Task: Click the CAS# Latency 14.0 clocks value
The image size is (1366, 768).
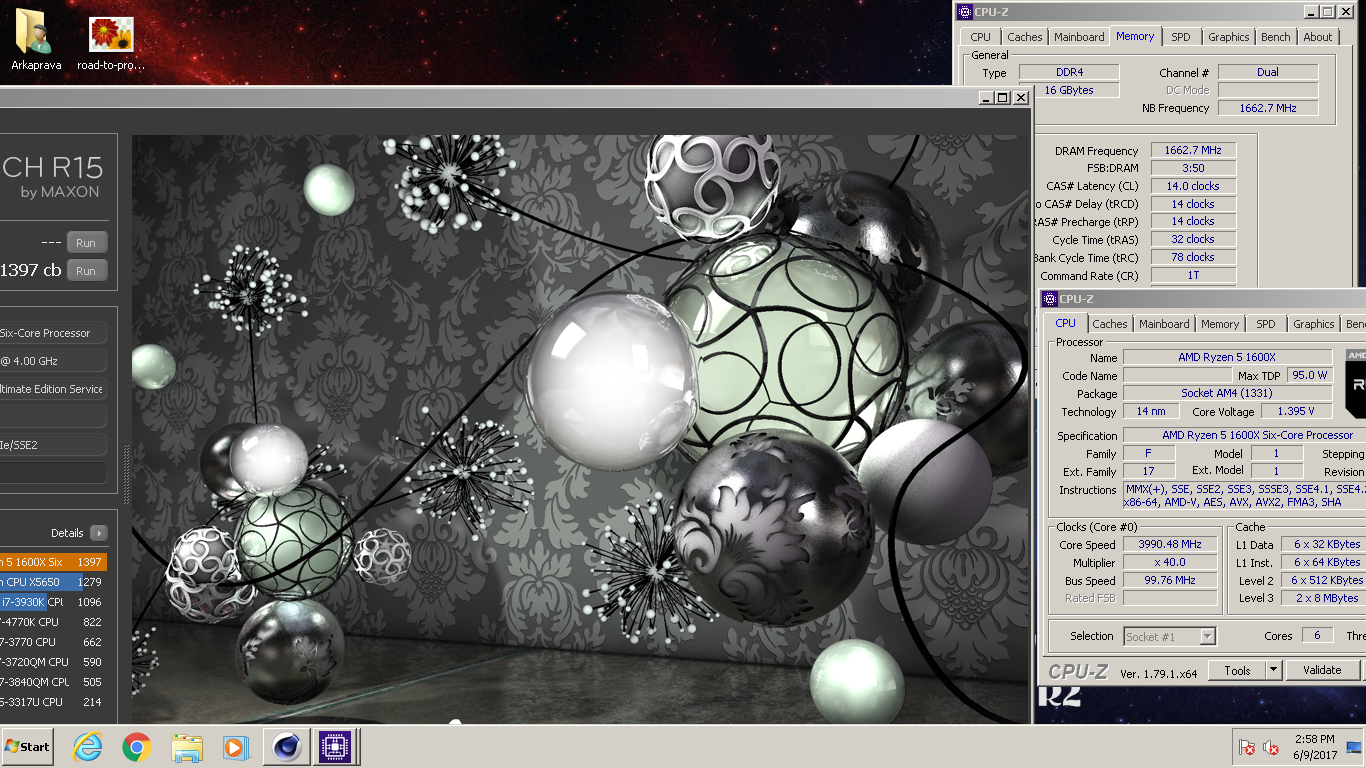Action: [x=1193, y=186]
